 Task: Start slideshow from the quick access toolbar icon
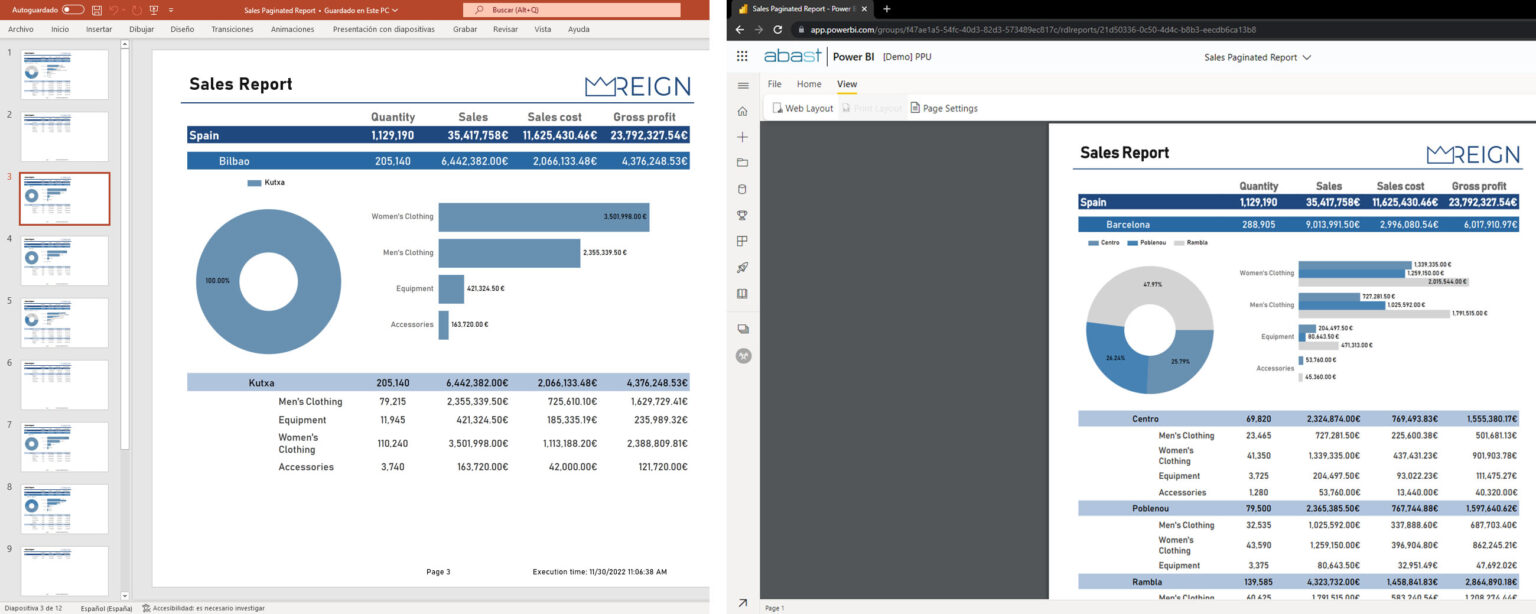(154, 10)
